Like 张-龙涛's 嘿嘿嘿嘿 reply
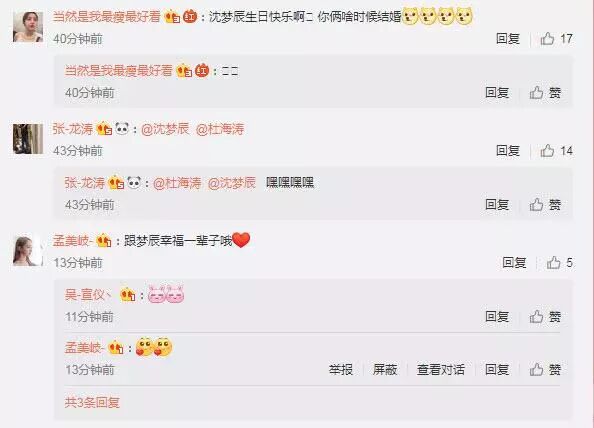 coord(545,205)
